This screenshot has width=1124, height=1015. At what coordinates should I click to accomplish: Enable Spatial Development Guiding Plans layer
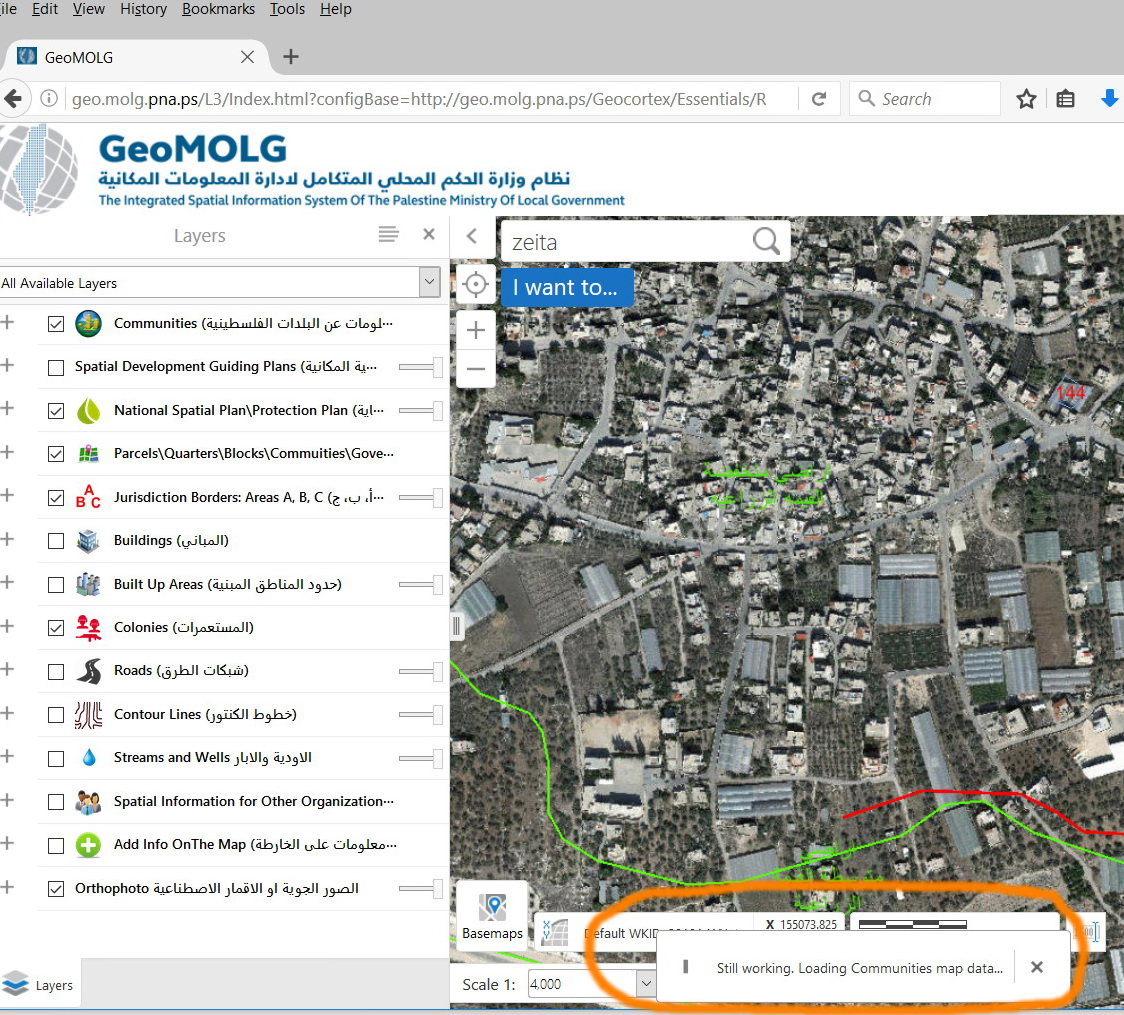pos(56,368)
